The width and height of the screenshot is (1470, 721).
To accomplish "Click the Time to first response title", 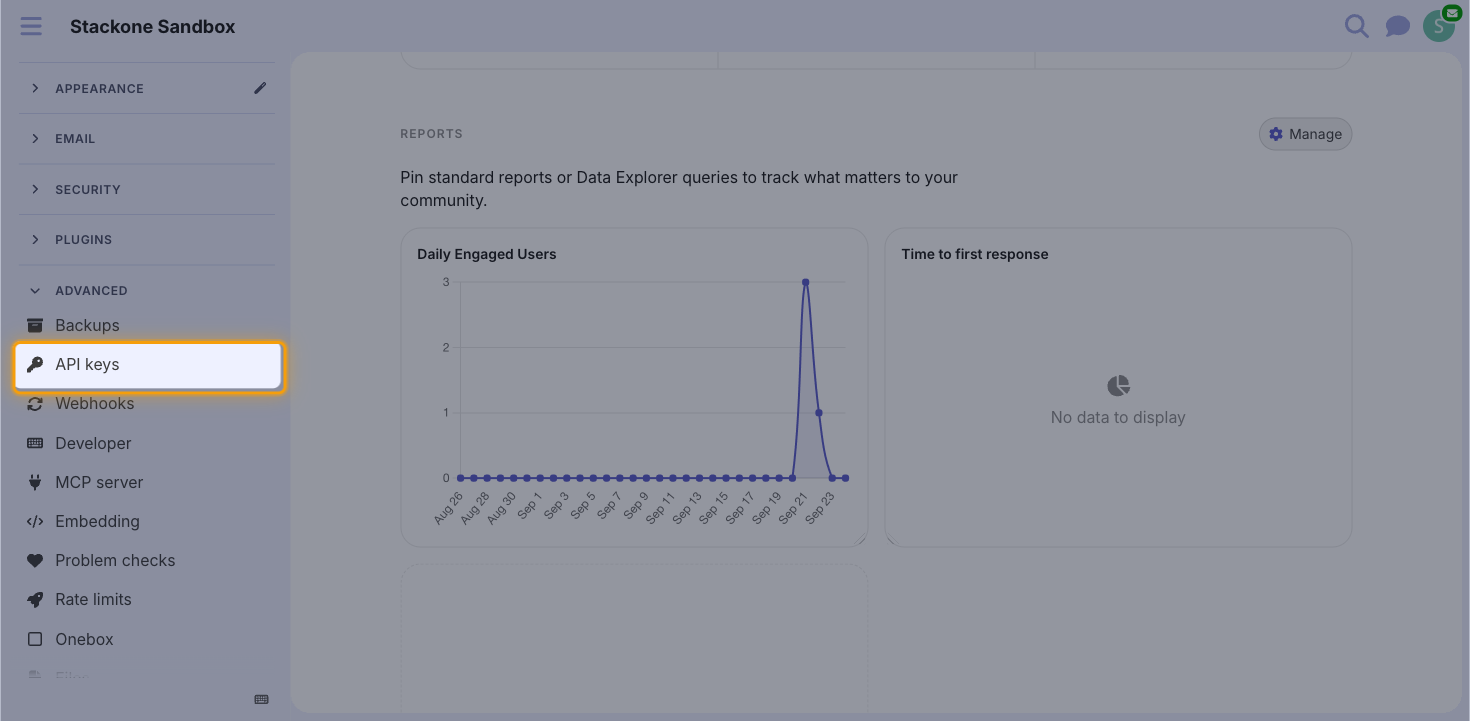I will tap(975, 254).
